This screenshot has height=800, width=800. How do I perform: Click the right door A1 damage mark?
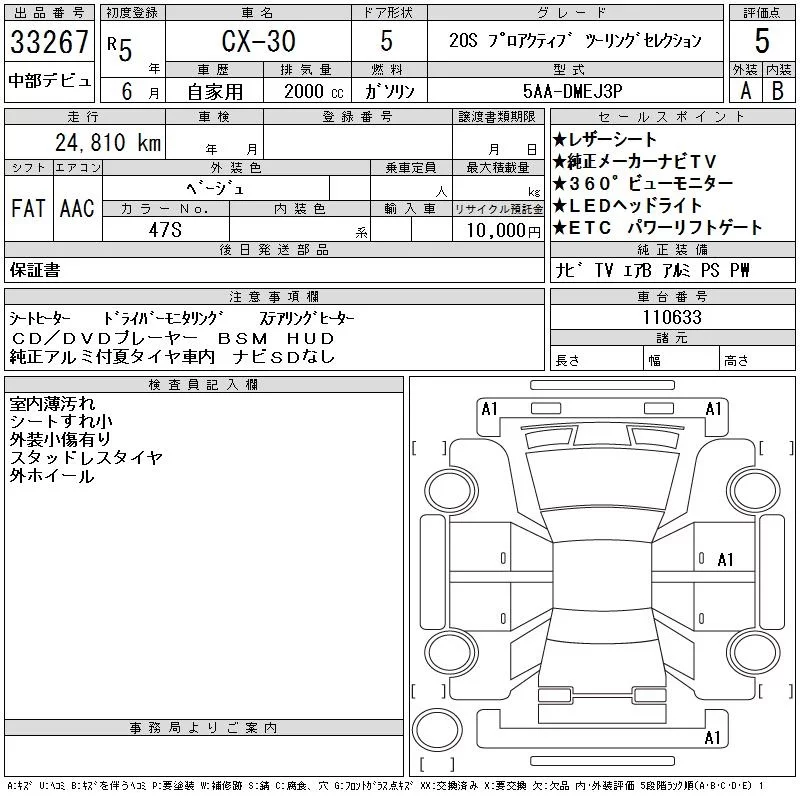coord(725,560)
